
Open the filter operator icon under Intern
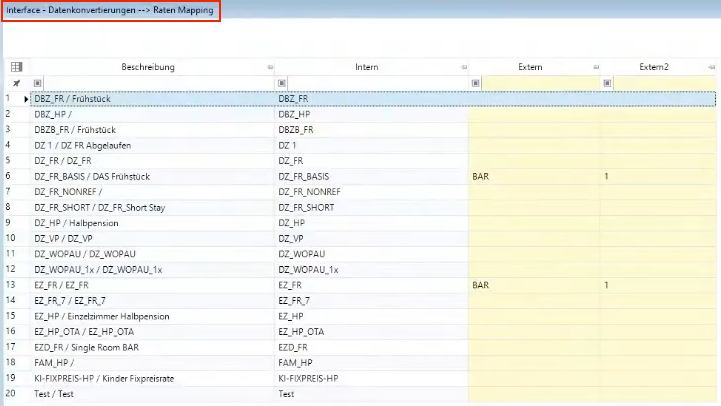pos(282,83)
